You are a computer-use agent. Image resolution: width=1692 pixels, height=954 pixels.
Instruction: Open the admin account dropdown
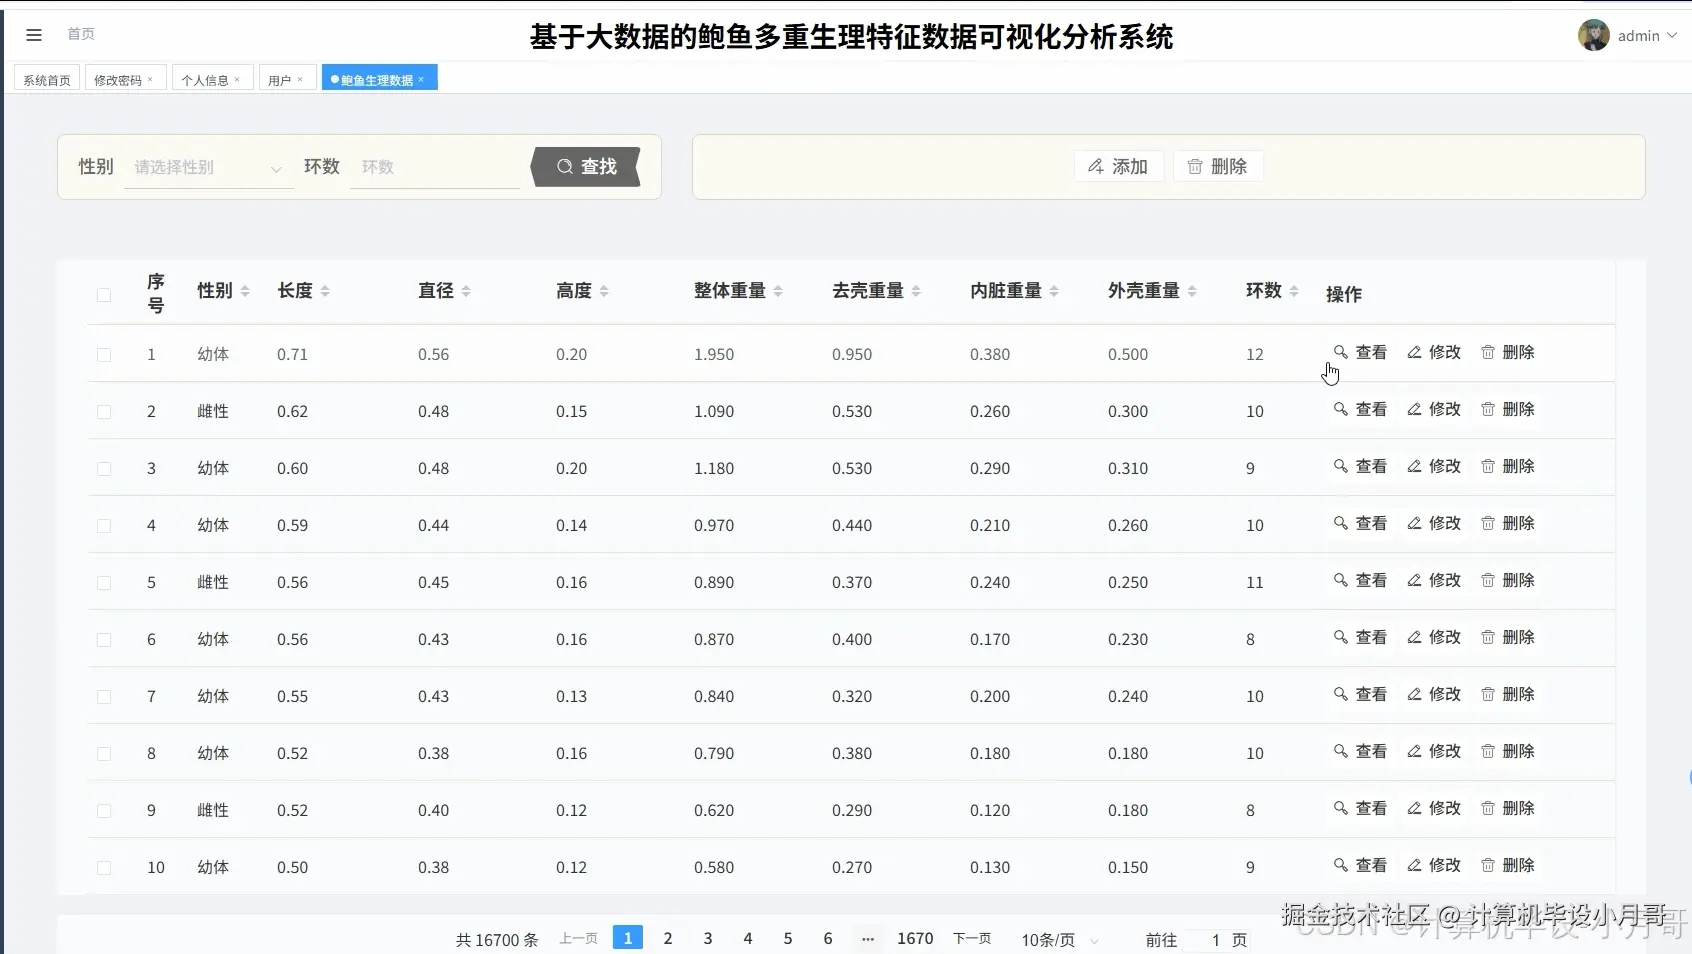1640,35
